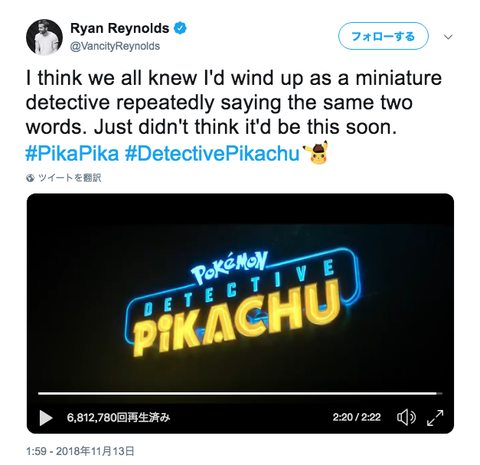Open the #PikaPika hashtag
This screenshot has width=480, height=465.
pyautogui.click(x=72, y=154)
